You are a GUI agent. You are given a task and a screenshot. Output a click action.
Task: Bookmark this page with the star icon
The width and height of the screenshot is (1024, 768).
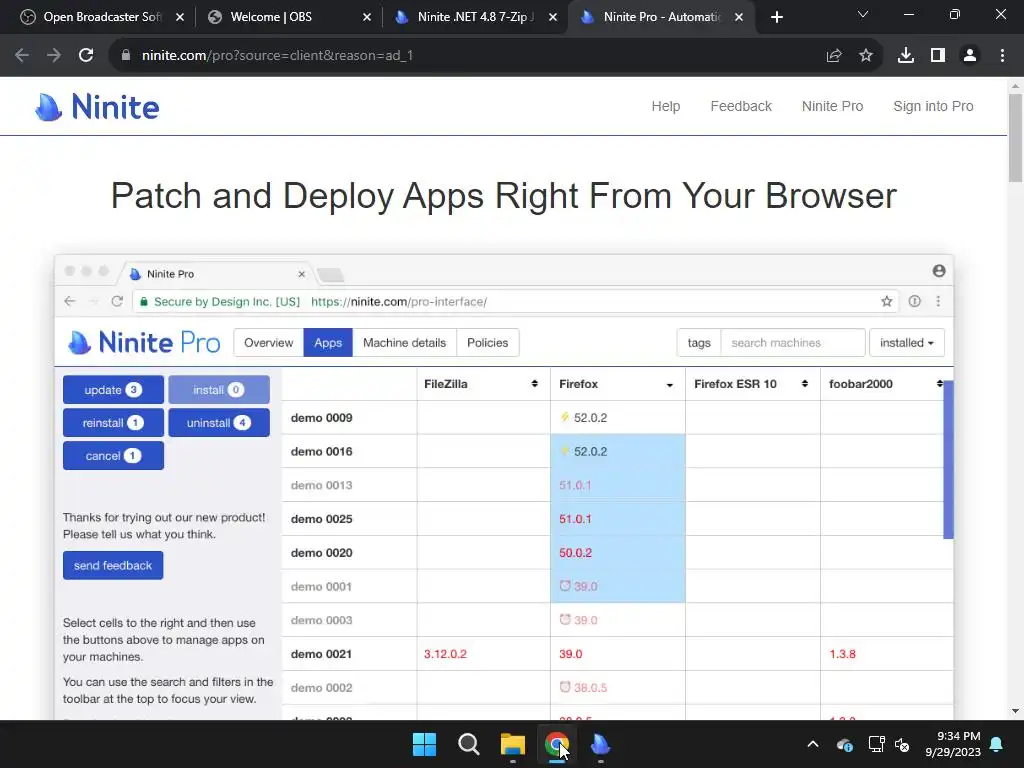point(866,56)
